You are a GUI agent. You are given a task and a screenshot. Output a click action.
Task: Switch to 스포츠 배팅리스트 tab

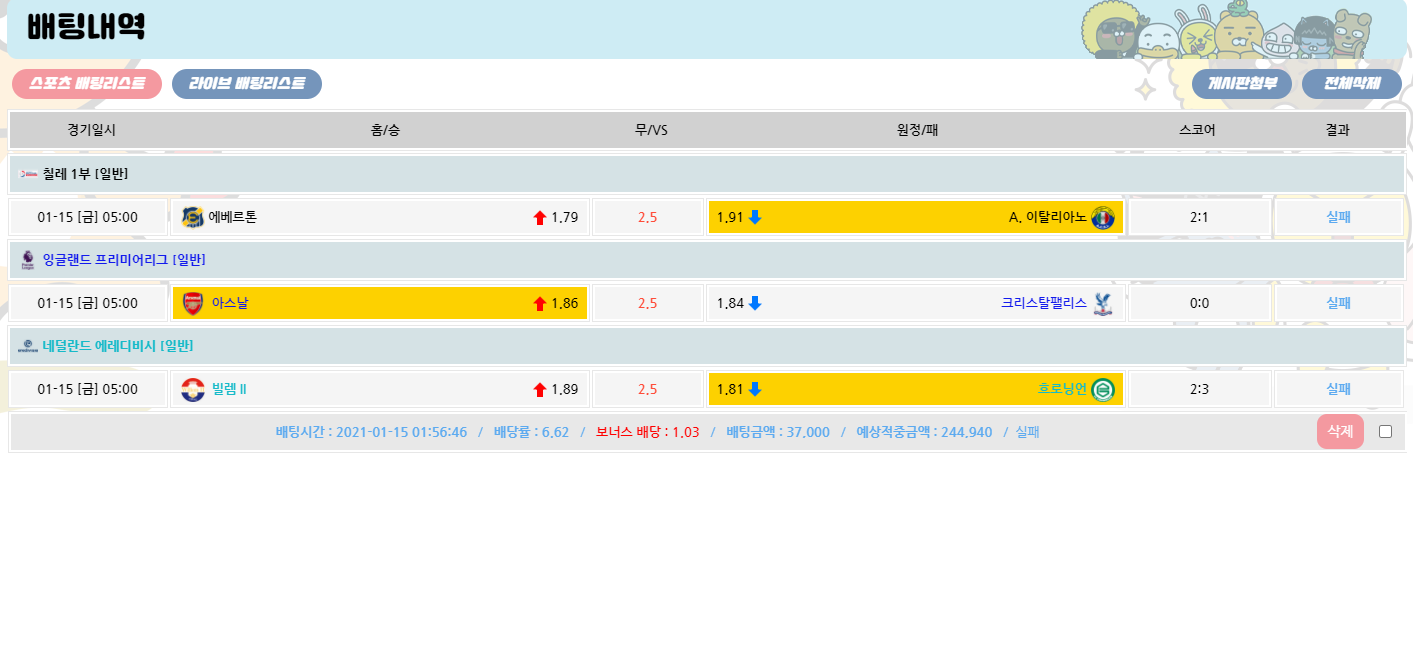[x=87, y=84]
